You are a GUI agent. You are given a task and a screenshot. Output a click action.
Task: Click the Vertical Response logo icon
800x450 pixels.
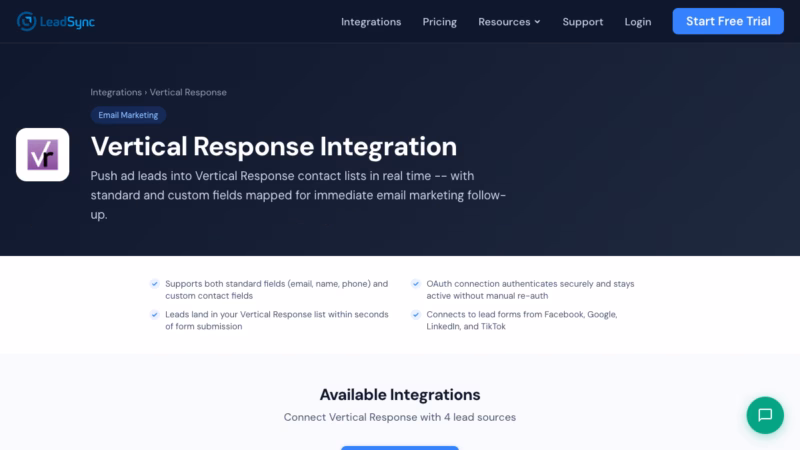pos(42,155)
